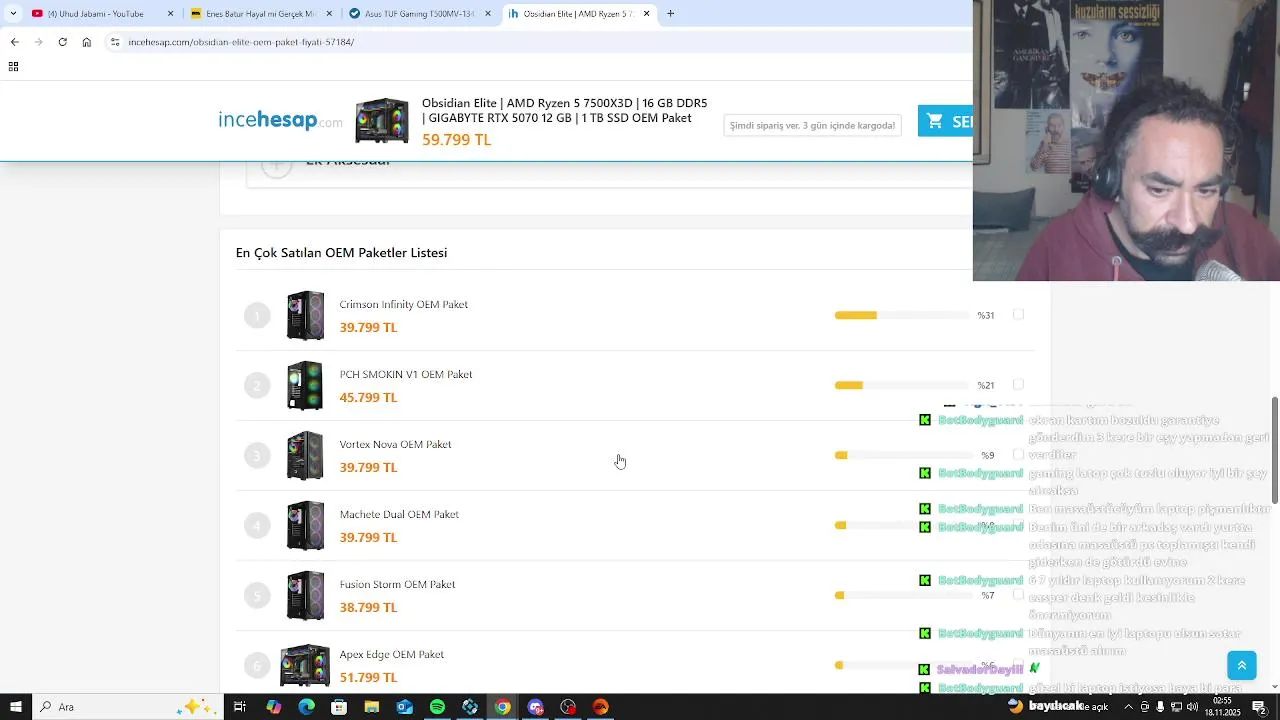Click the 'En Çok Satılan OEM Paketler Listesi' heading
This screenshot has width=1280, height=720.
click(341, 253)
